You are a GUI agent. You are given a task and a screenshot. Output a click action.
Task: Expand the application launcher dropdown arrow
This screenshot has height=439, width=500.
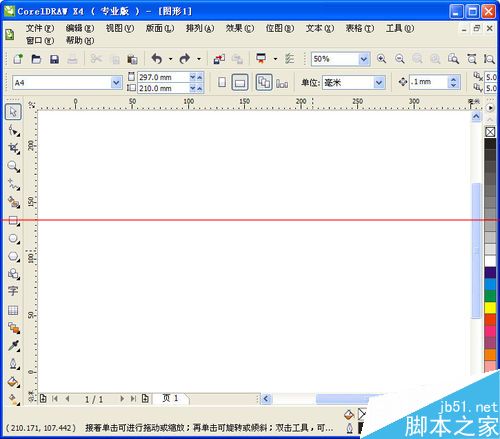point(275,59)
